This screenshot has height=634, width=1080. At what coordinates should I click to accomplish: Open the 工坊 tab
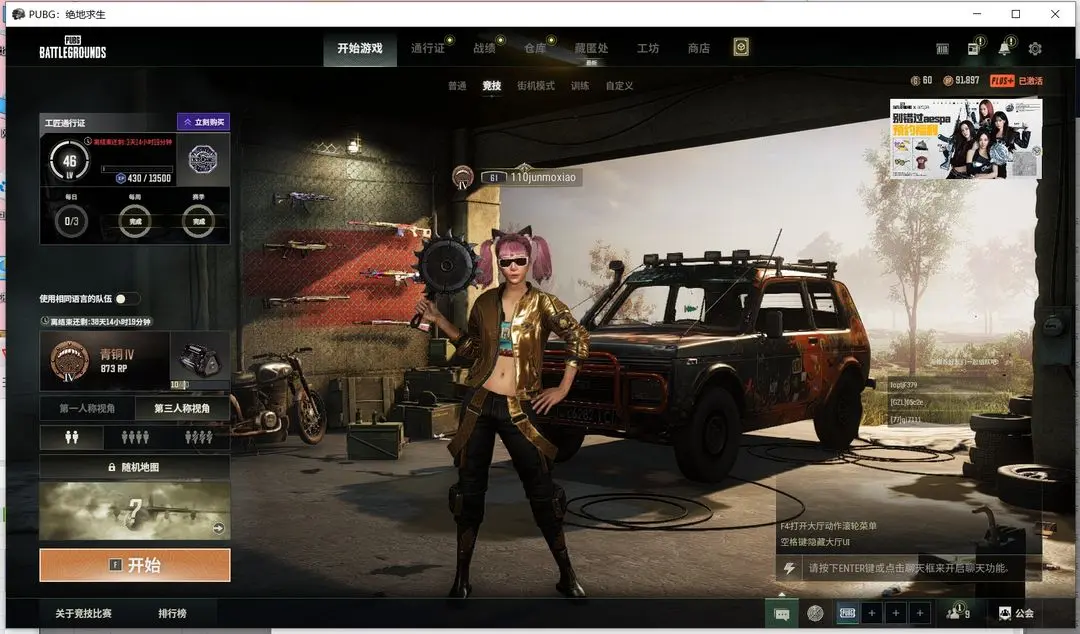[648, 48]
